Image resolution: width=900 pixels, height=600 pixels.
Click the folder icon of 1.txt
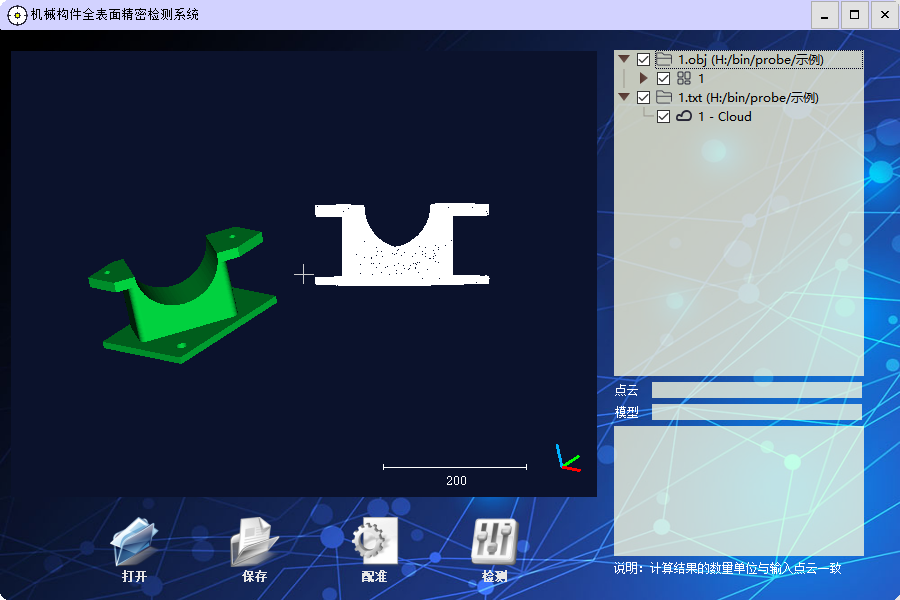662,97
